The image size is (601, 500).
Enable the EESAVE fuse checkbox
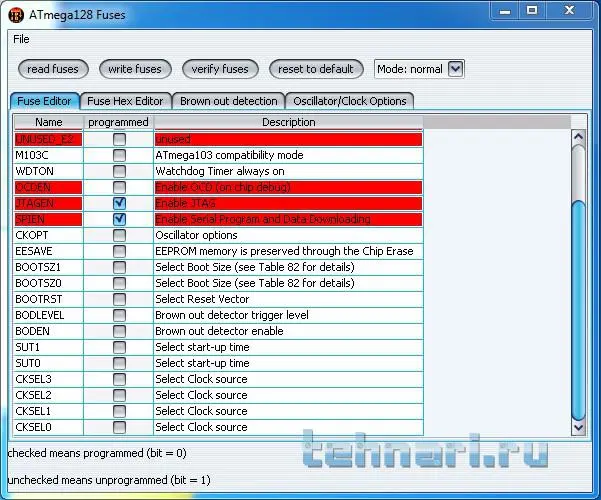point(119,251)
